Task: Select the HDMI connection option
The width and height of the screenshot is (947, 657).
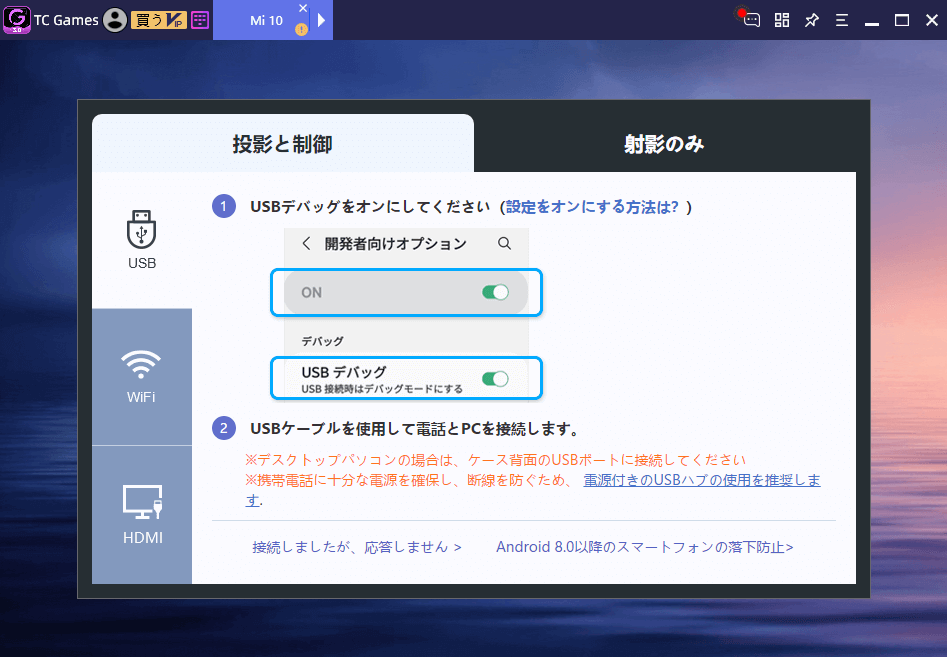Action: pyautogui.click(x=142, y=514)
